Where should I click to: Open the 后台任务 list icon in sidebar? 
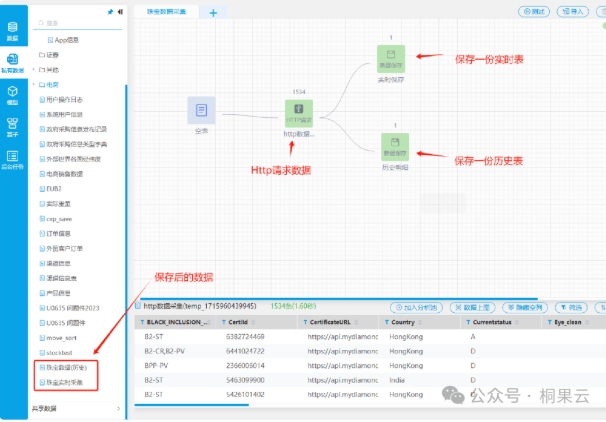point(13,158)
